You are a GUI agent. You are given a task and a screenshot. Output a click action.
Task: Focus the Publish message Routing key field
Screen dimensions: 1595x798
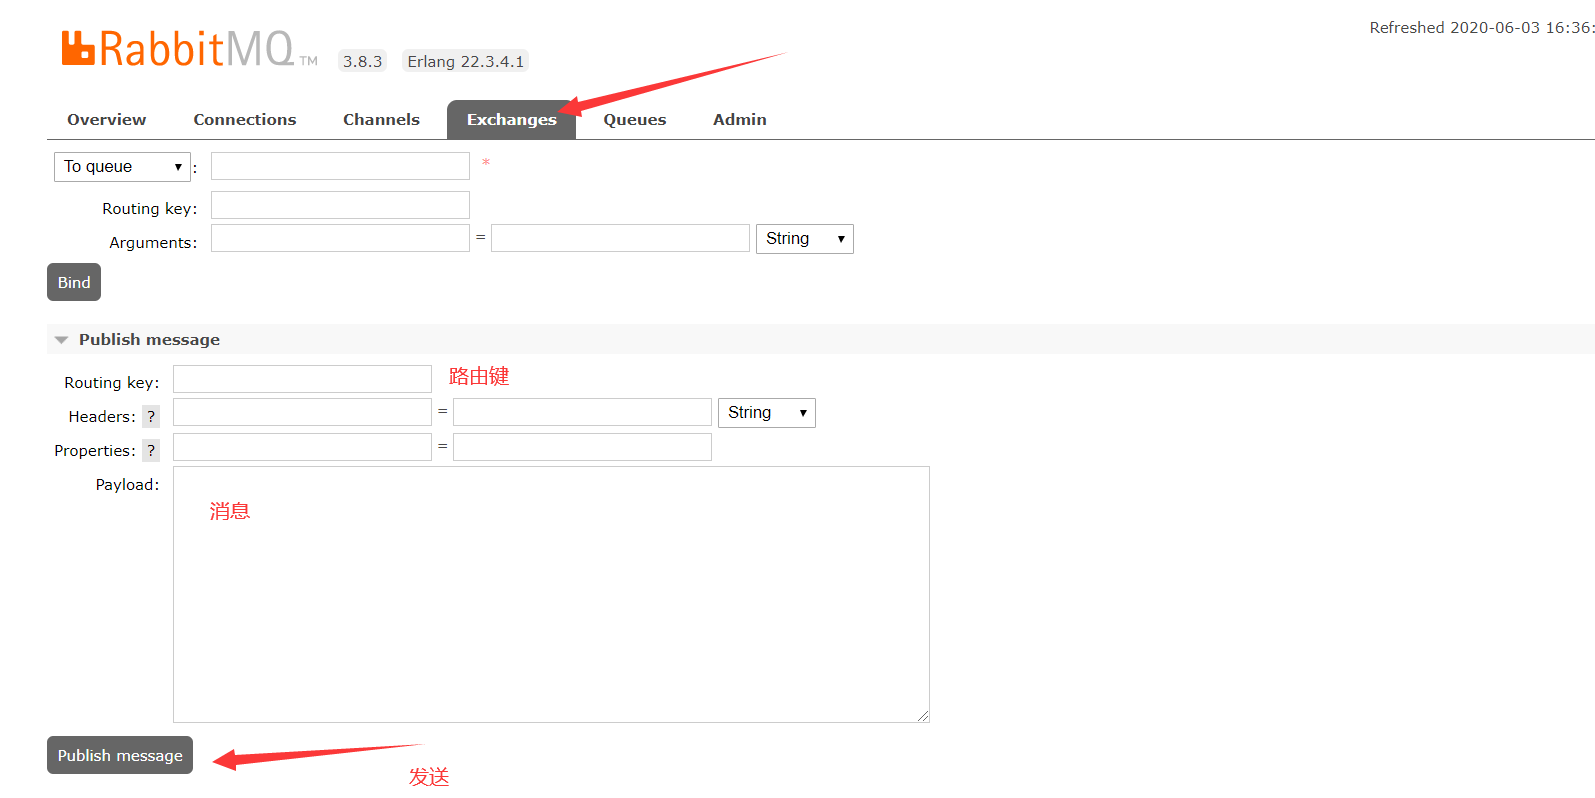pos(302,379)
